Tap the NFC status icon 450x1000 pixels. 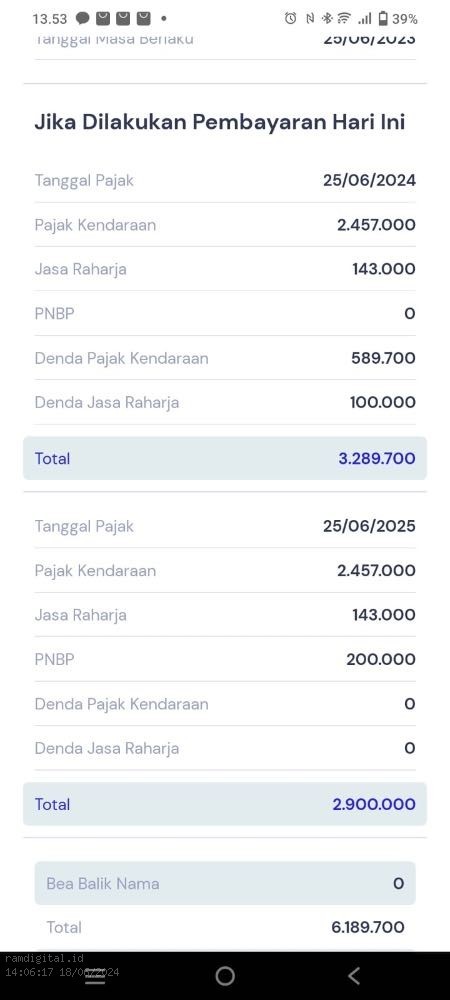click(x=310, y=18)
